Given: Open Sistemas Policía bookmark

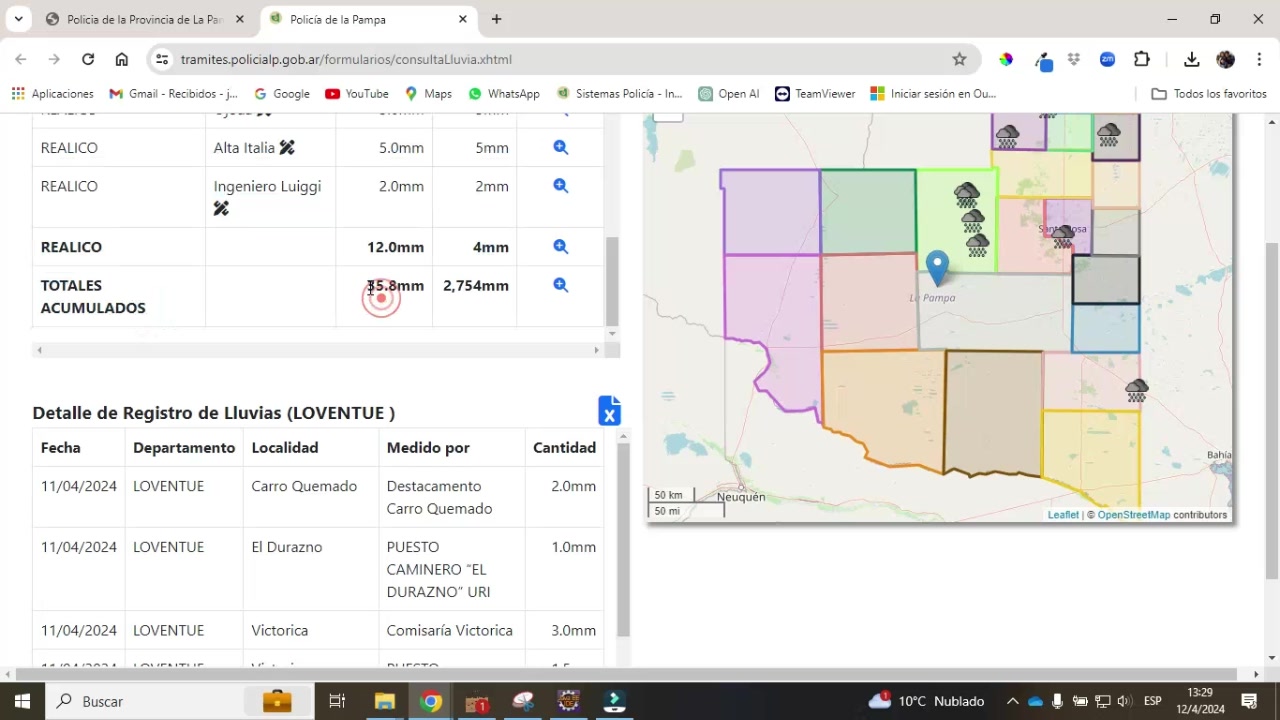Looking at the screenshot, I should click(x=619, y=93).
